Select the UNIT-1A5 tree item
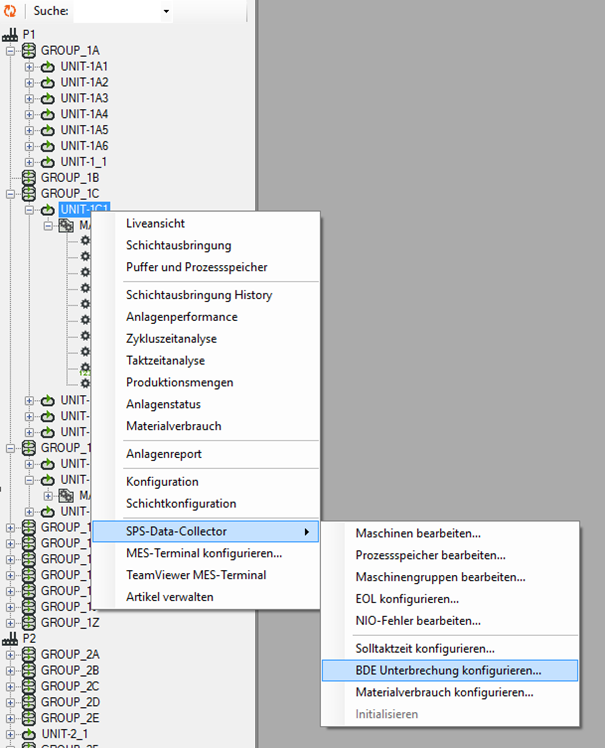The height and width of the screenshot is (748, 605). pos(84,130)
